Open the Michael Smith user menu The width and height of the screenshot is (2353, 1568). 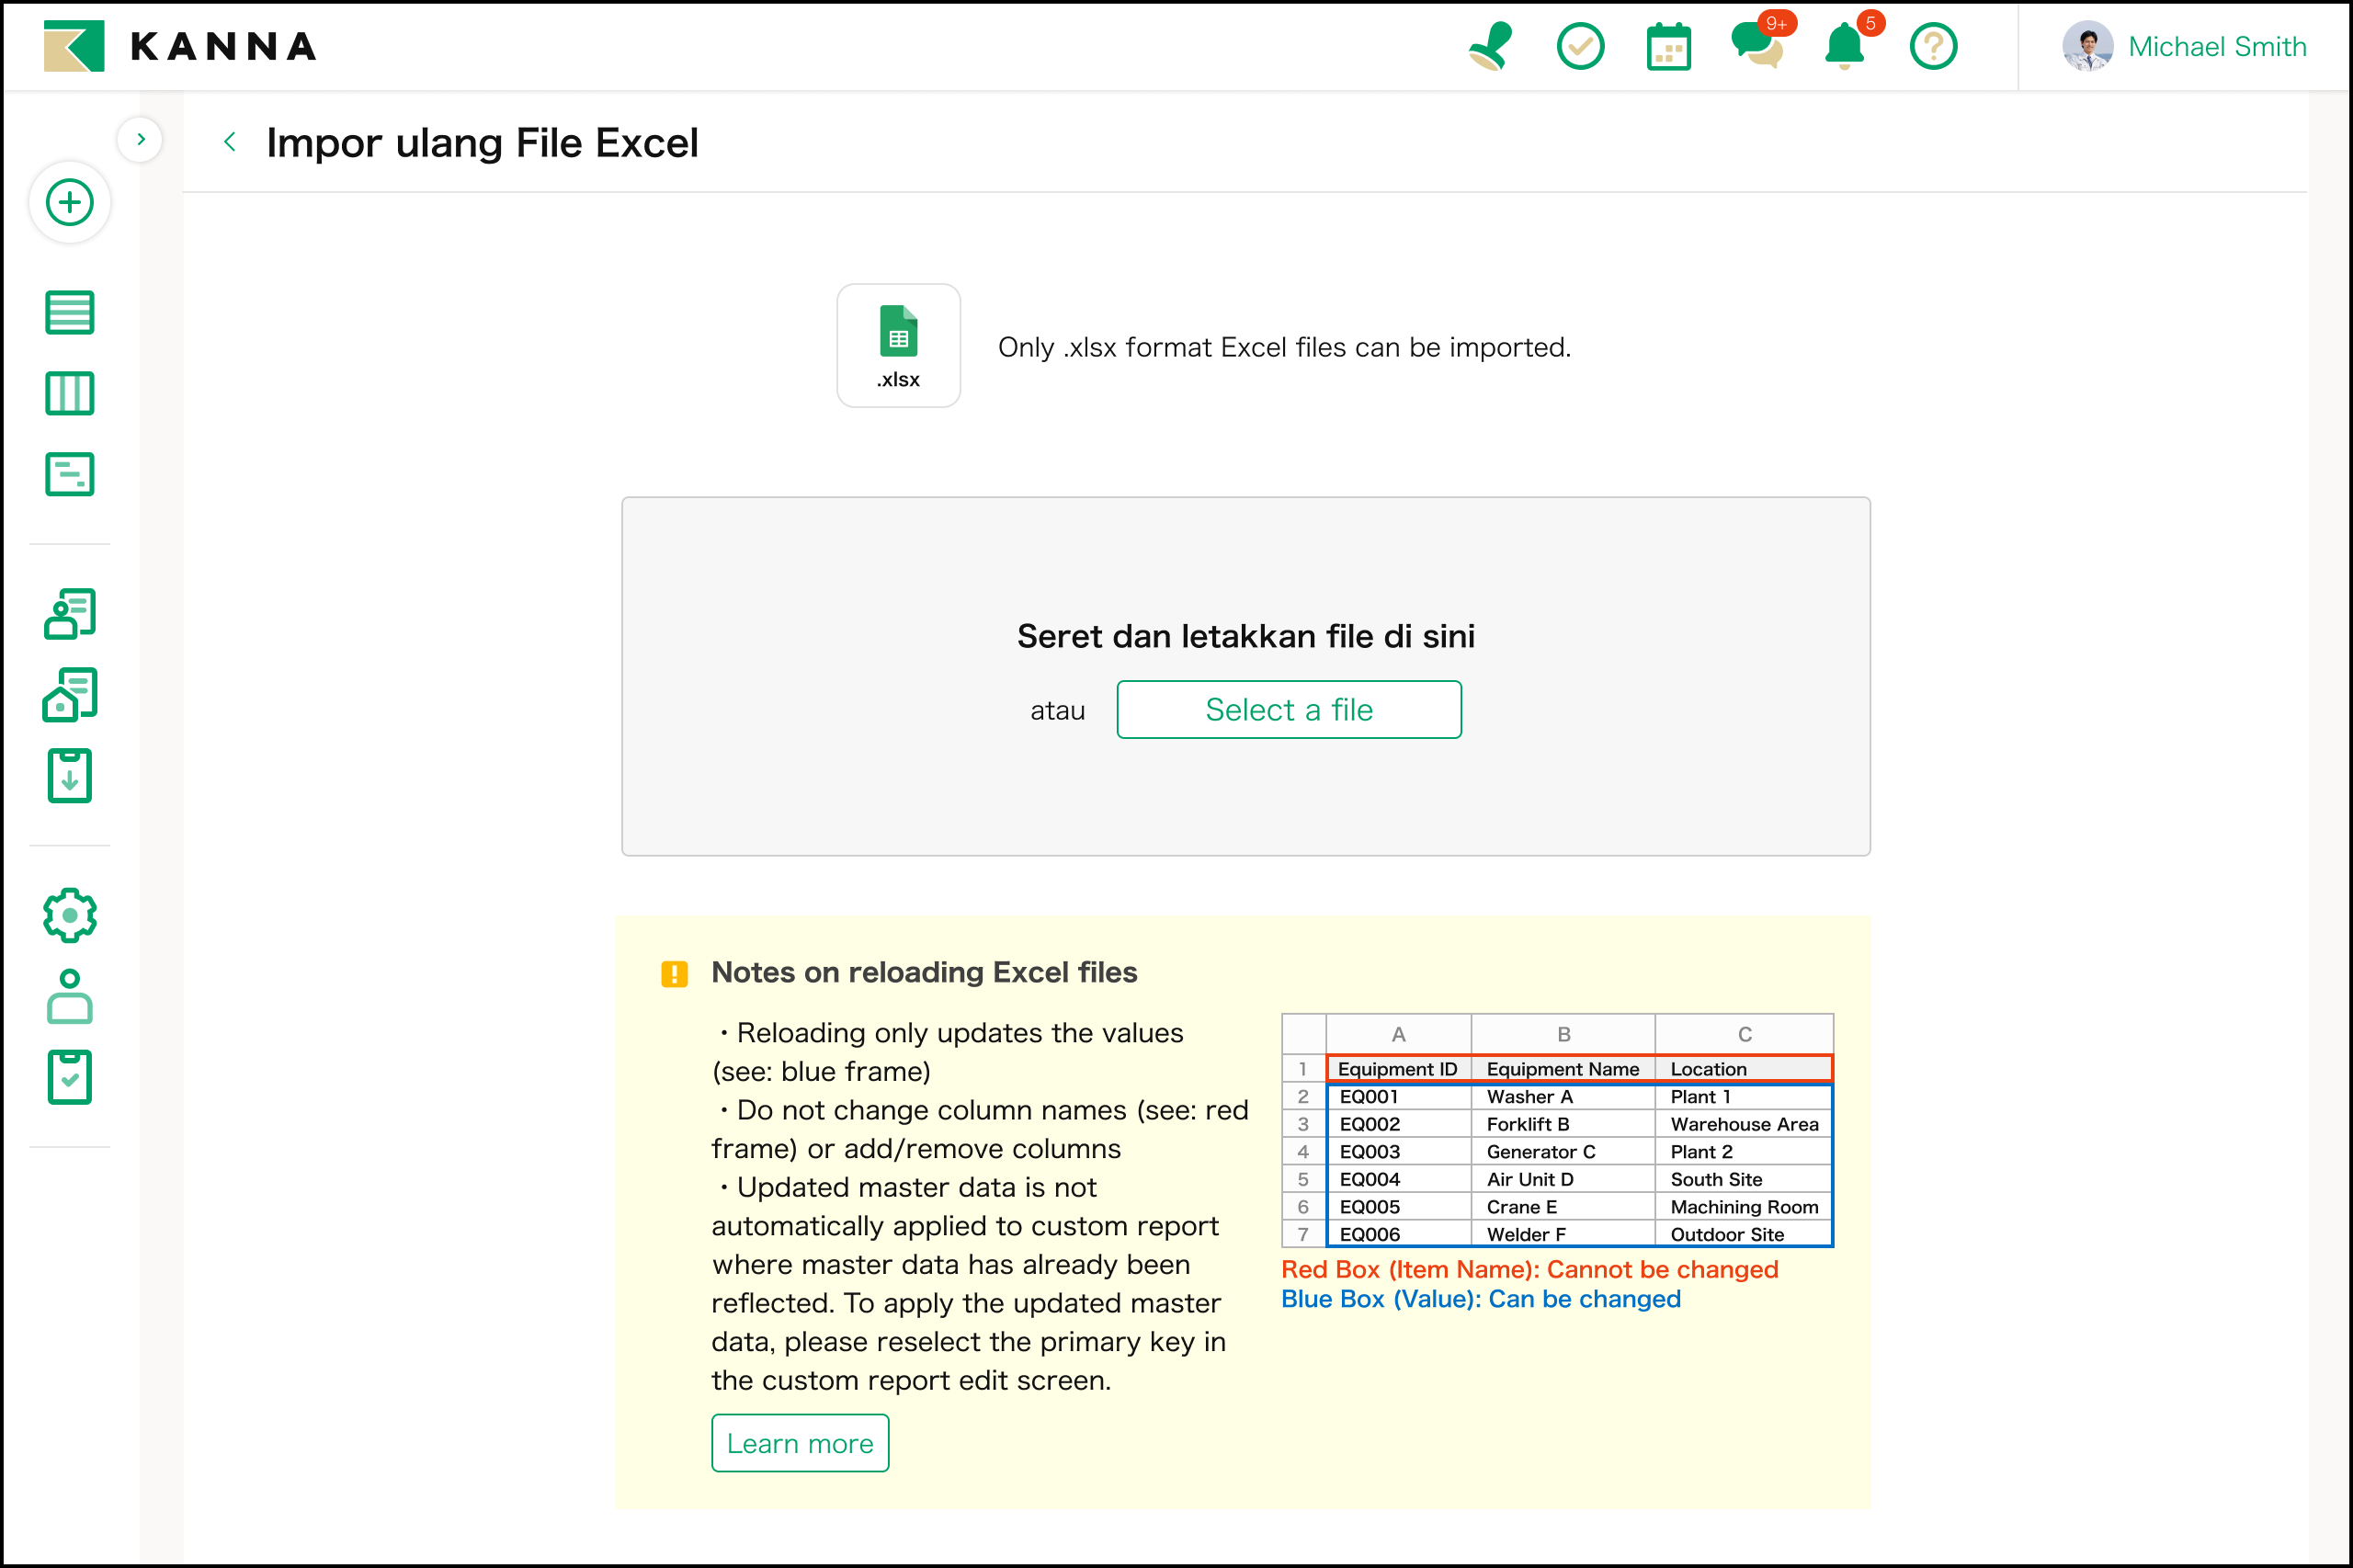click(2184, 47)
